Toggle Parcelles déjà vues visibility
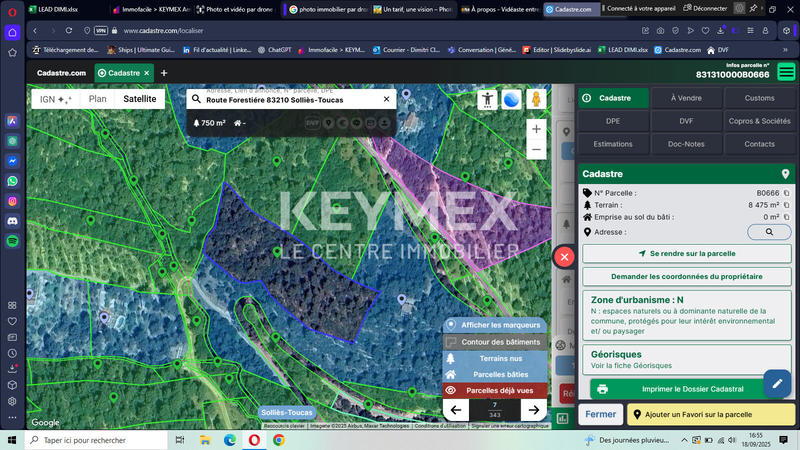 point(496,390)
